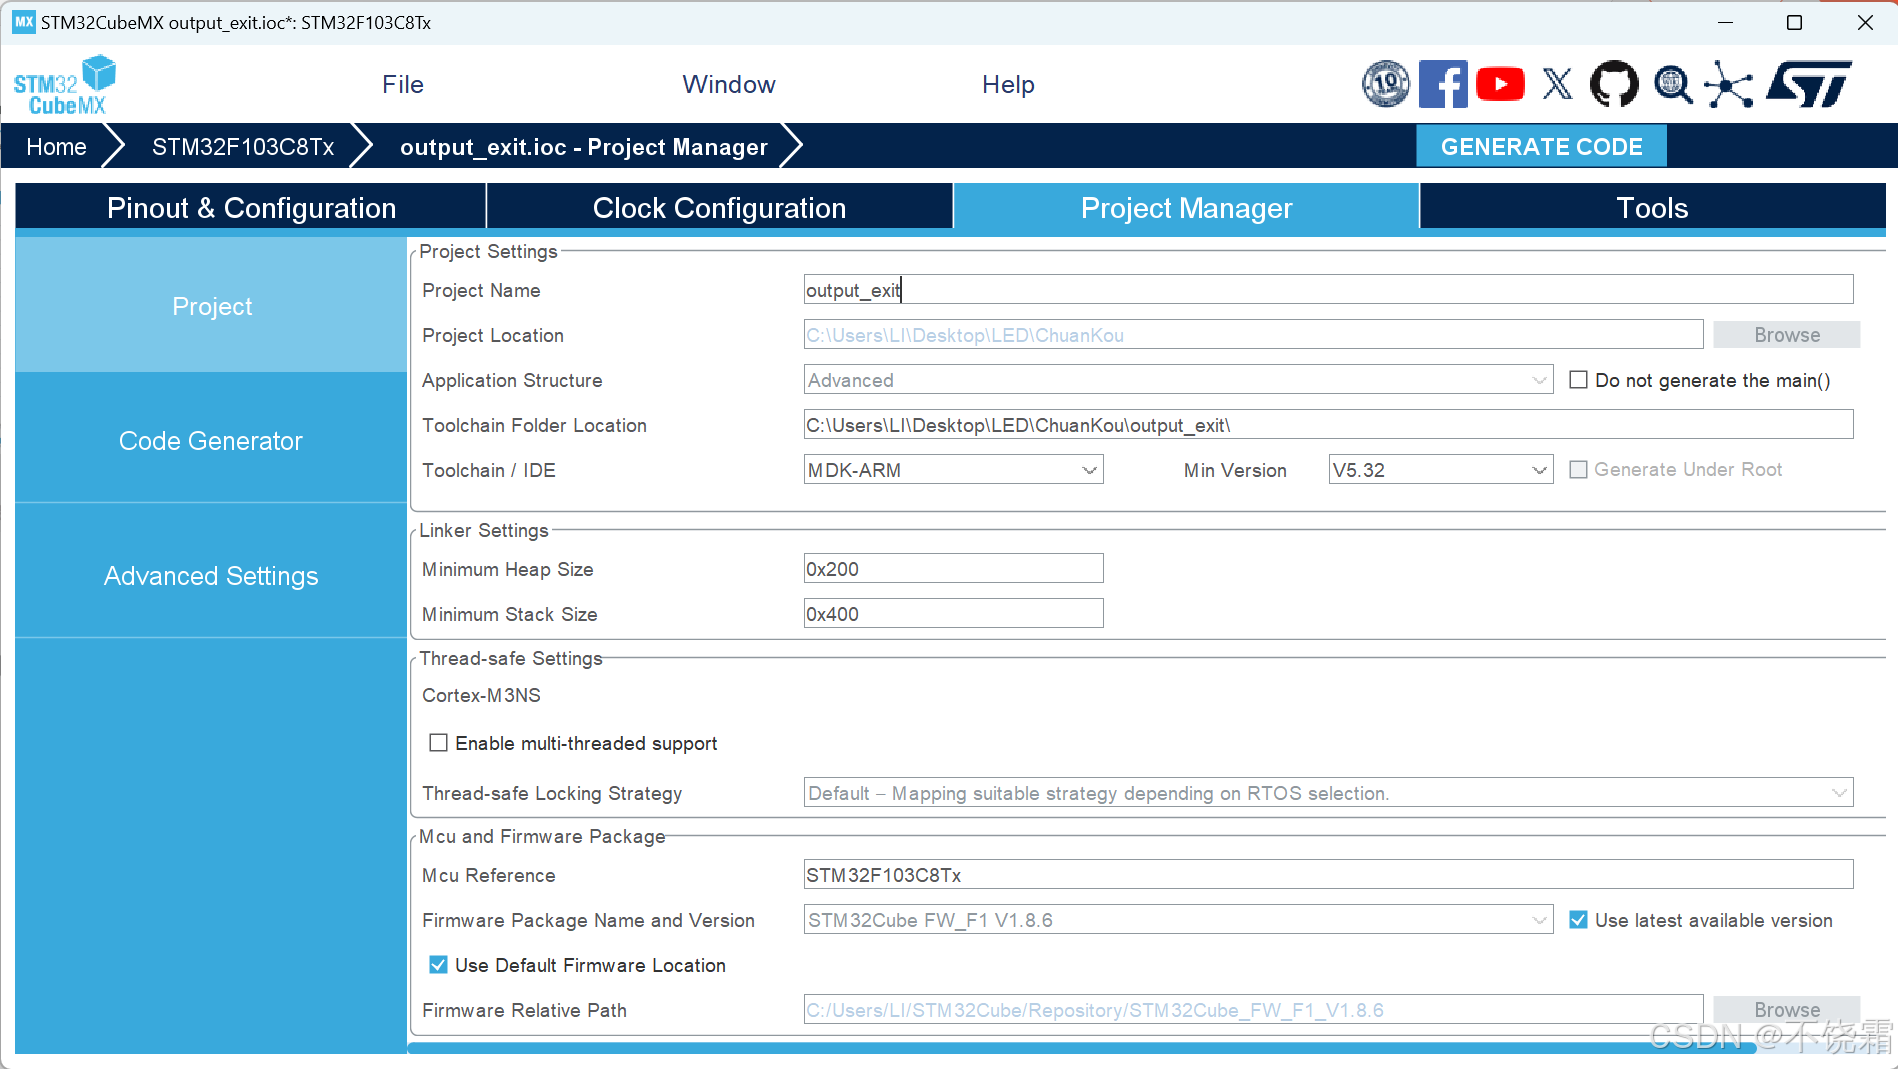This screenshot has width=1898, height=1069.
Task: Uncheck 'Use Default Firmware Location'
Action: click(438, 965)
